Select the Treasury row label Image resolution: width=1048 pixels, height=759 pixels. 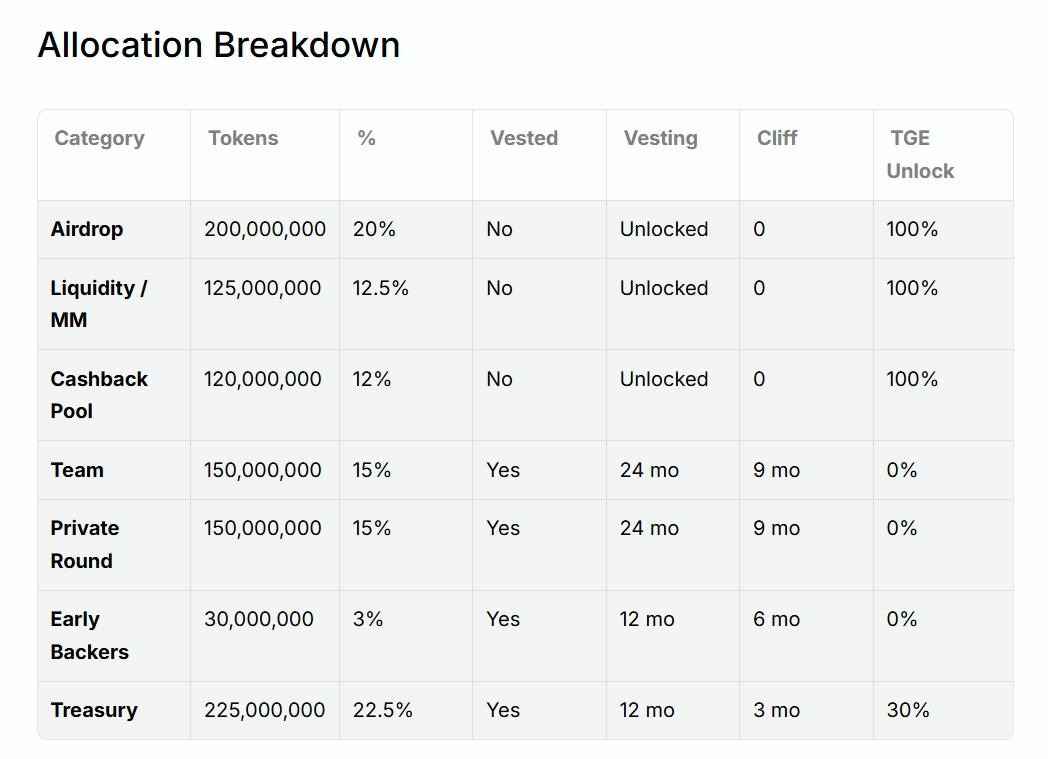click(94, 710)
